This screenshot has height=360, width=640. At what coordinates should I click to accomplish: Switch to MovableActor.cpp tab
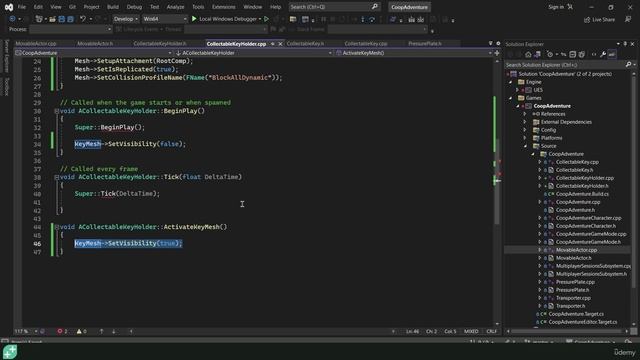[x=36, y=44]
